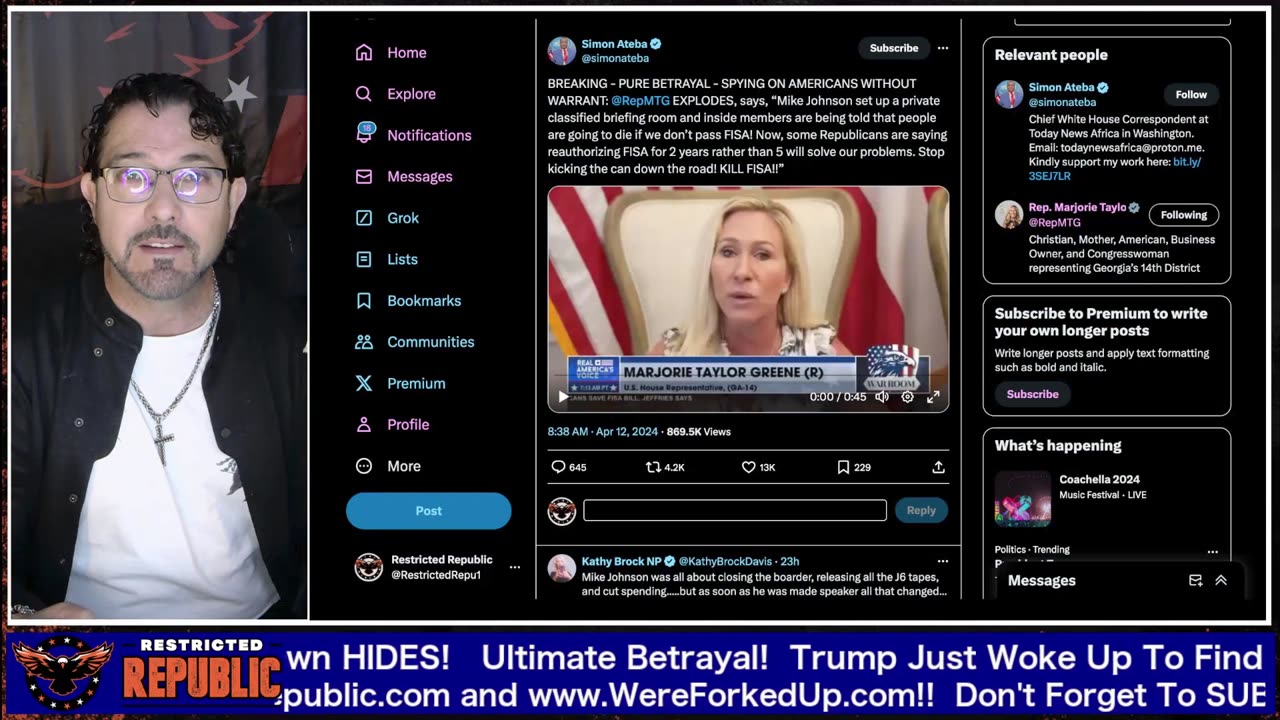Open Restricted Republic account options dots
The image size is (1280, 720).
pyautogui.click(x=515, y=567)
